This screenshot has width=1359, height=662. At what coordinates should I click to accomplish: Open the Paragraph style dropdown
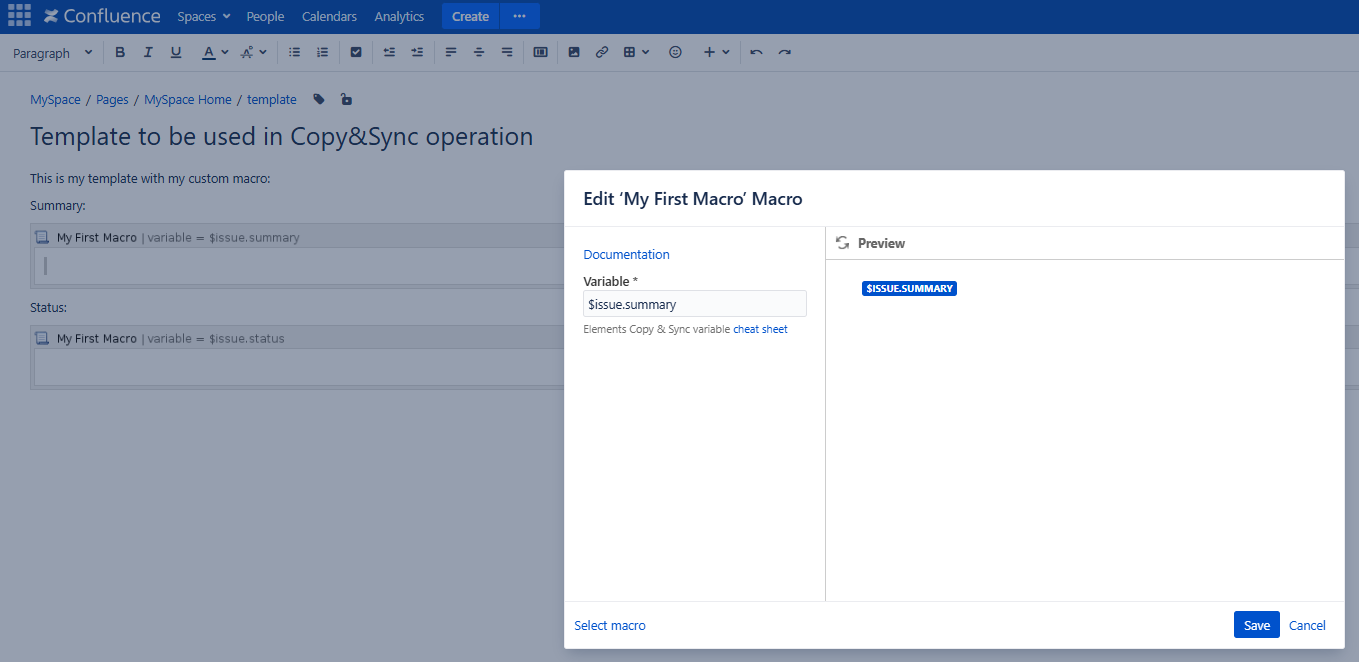(52, 51)
